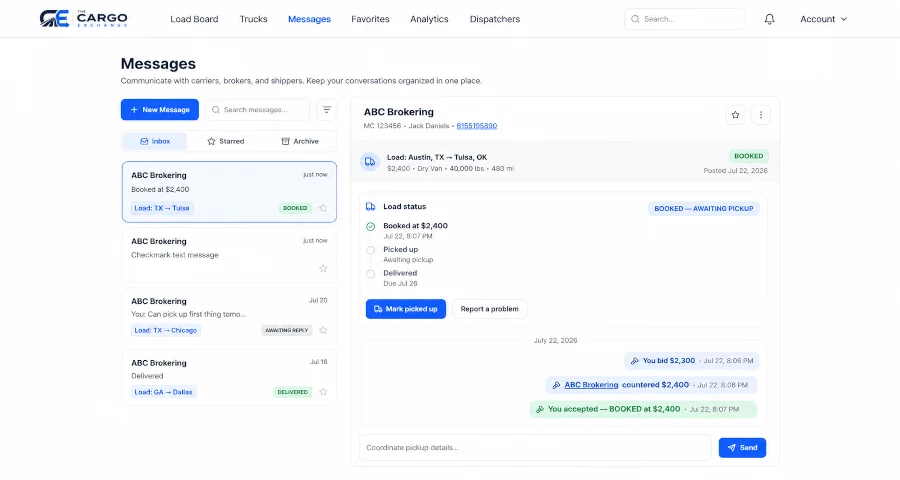Open the Analytics page
Viewport: 900px width, 480px height.
[429, 19]
